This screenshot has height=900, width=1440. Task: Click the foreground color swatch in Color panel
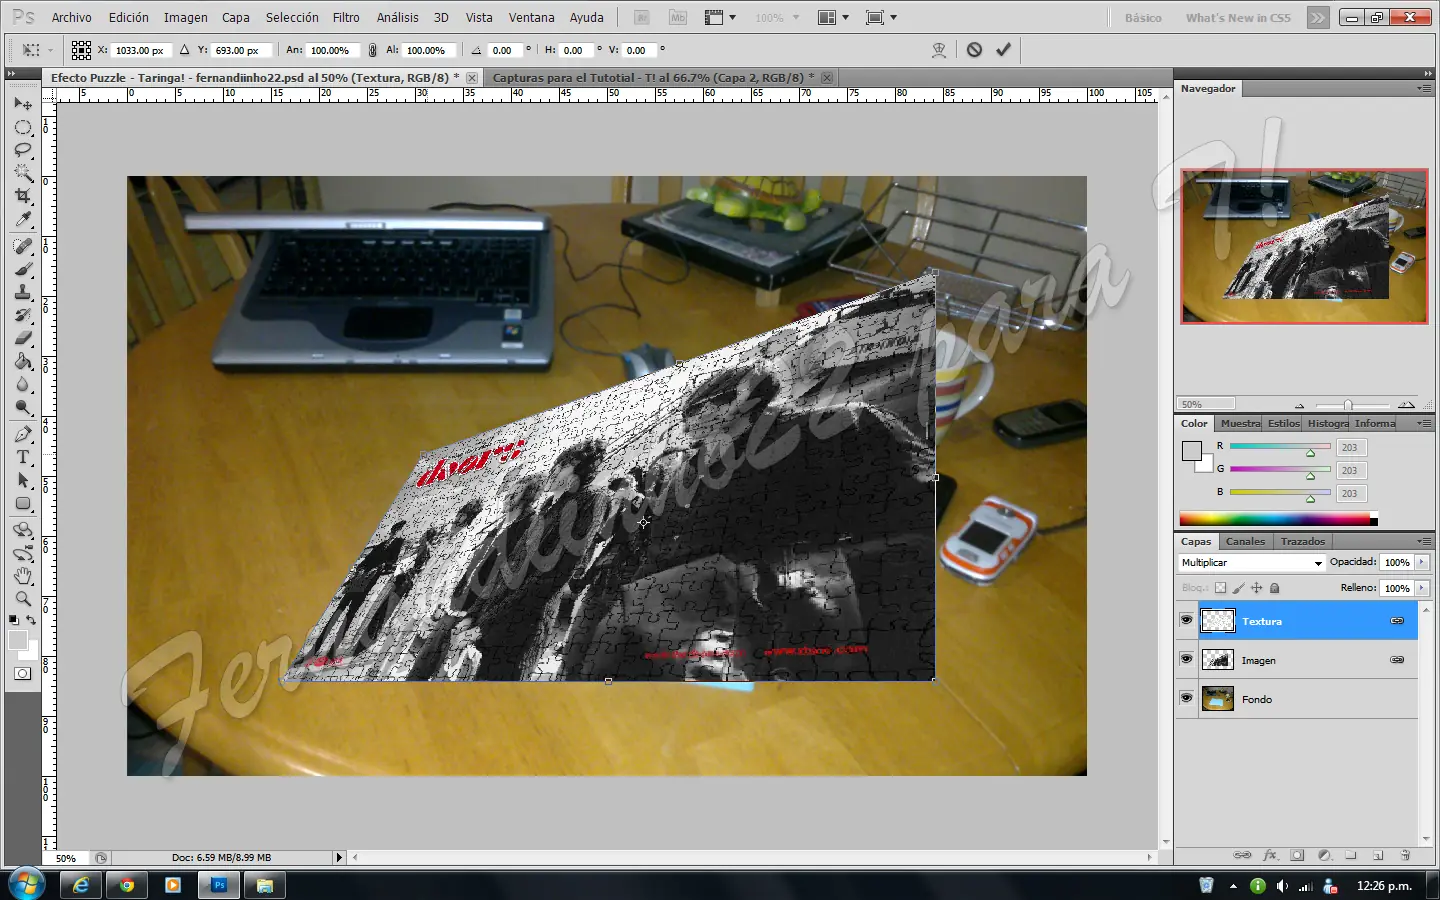point(1191,451)
